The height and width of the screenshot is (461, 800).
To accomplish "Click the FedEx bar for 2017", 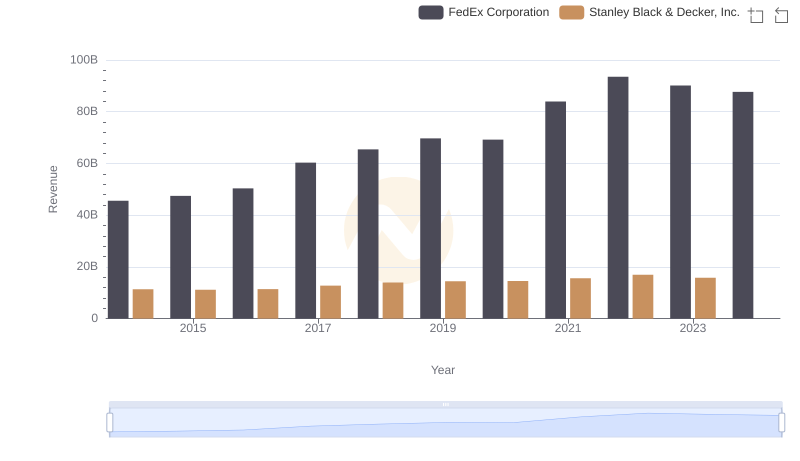I will (306, 241).
